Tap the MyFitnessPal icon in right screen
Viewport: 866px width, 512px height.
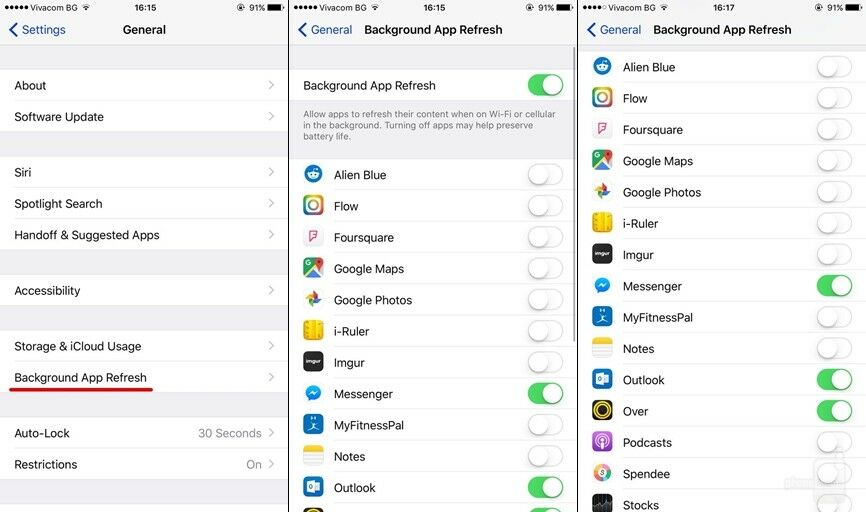coord(602,317)
